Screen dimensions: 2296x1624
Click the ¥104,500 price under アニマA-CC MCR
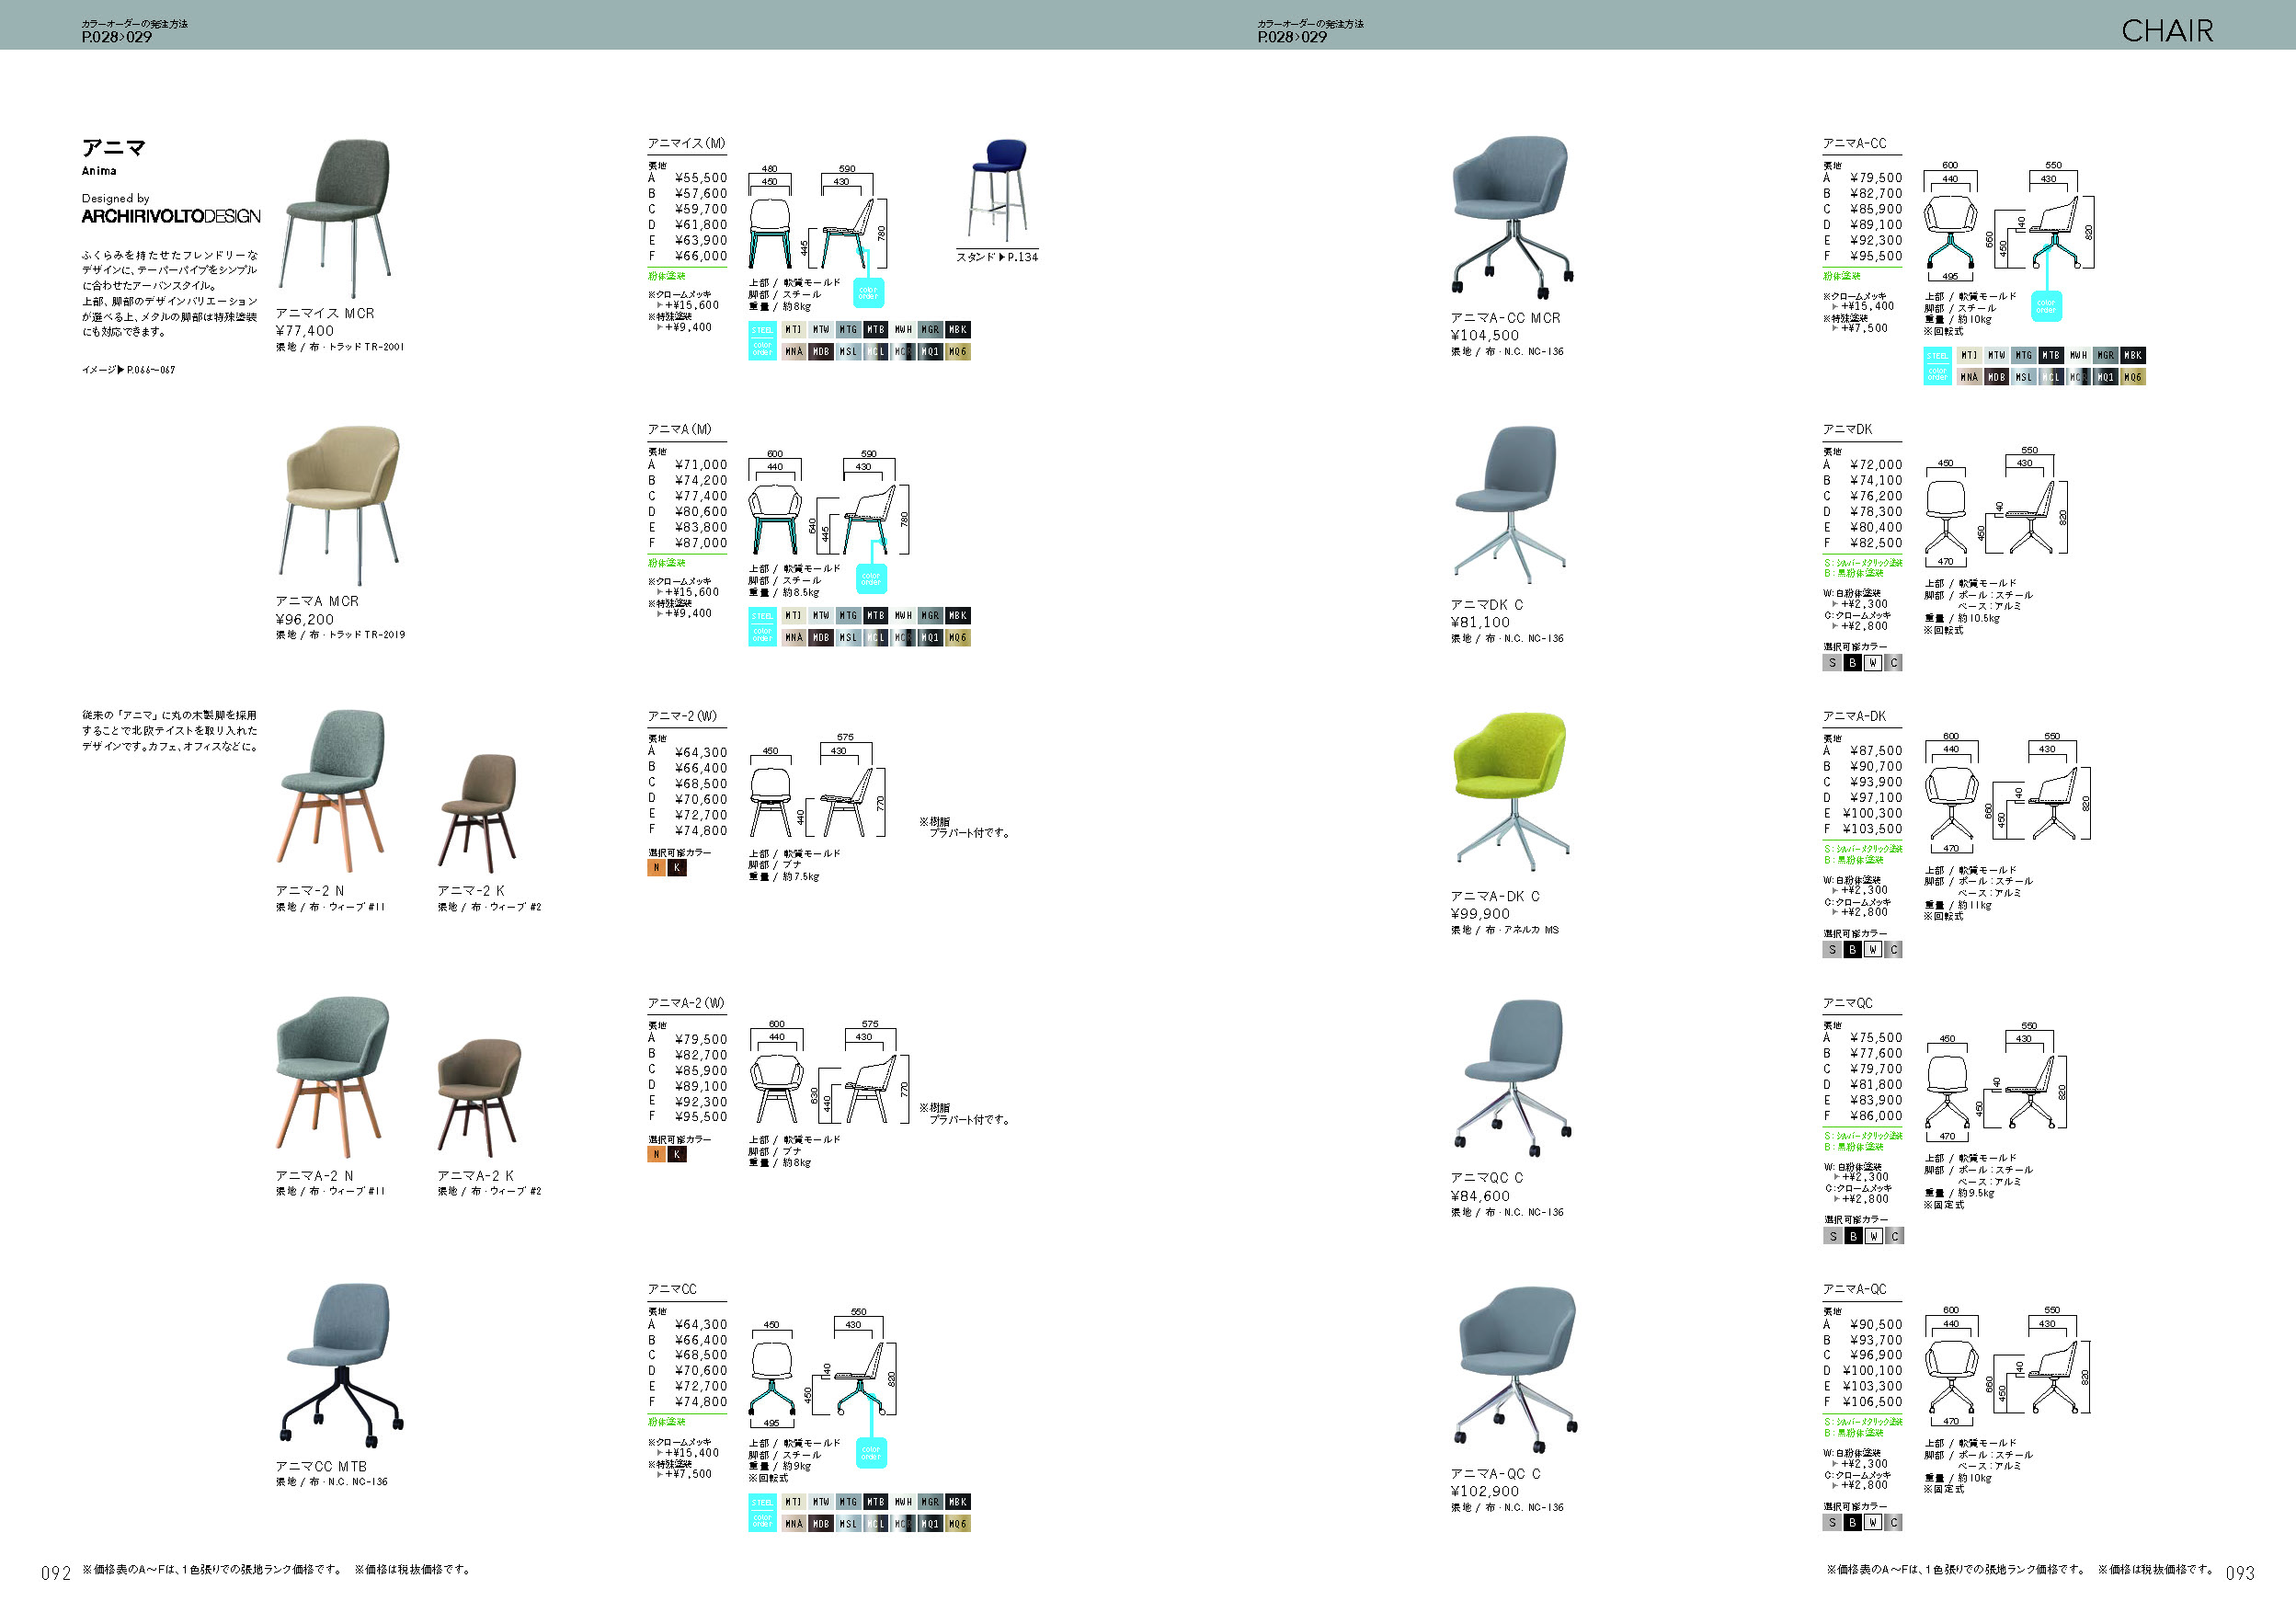1484,336
